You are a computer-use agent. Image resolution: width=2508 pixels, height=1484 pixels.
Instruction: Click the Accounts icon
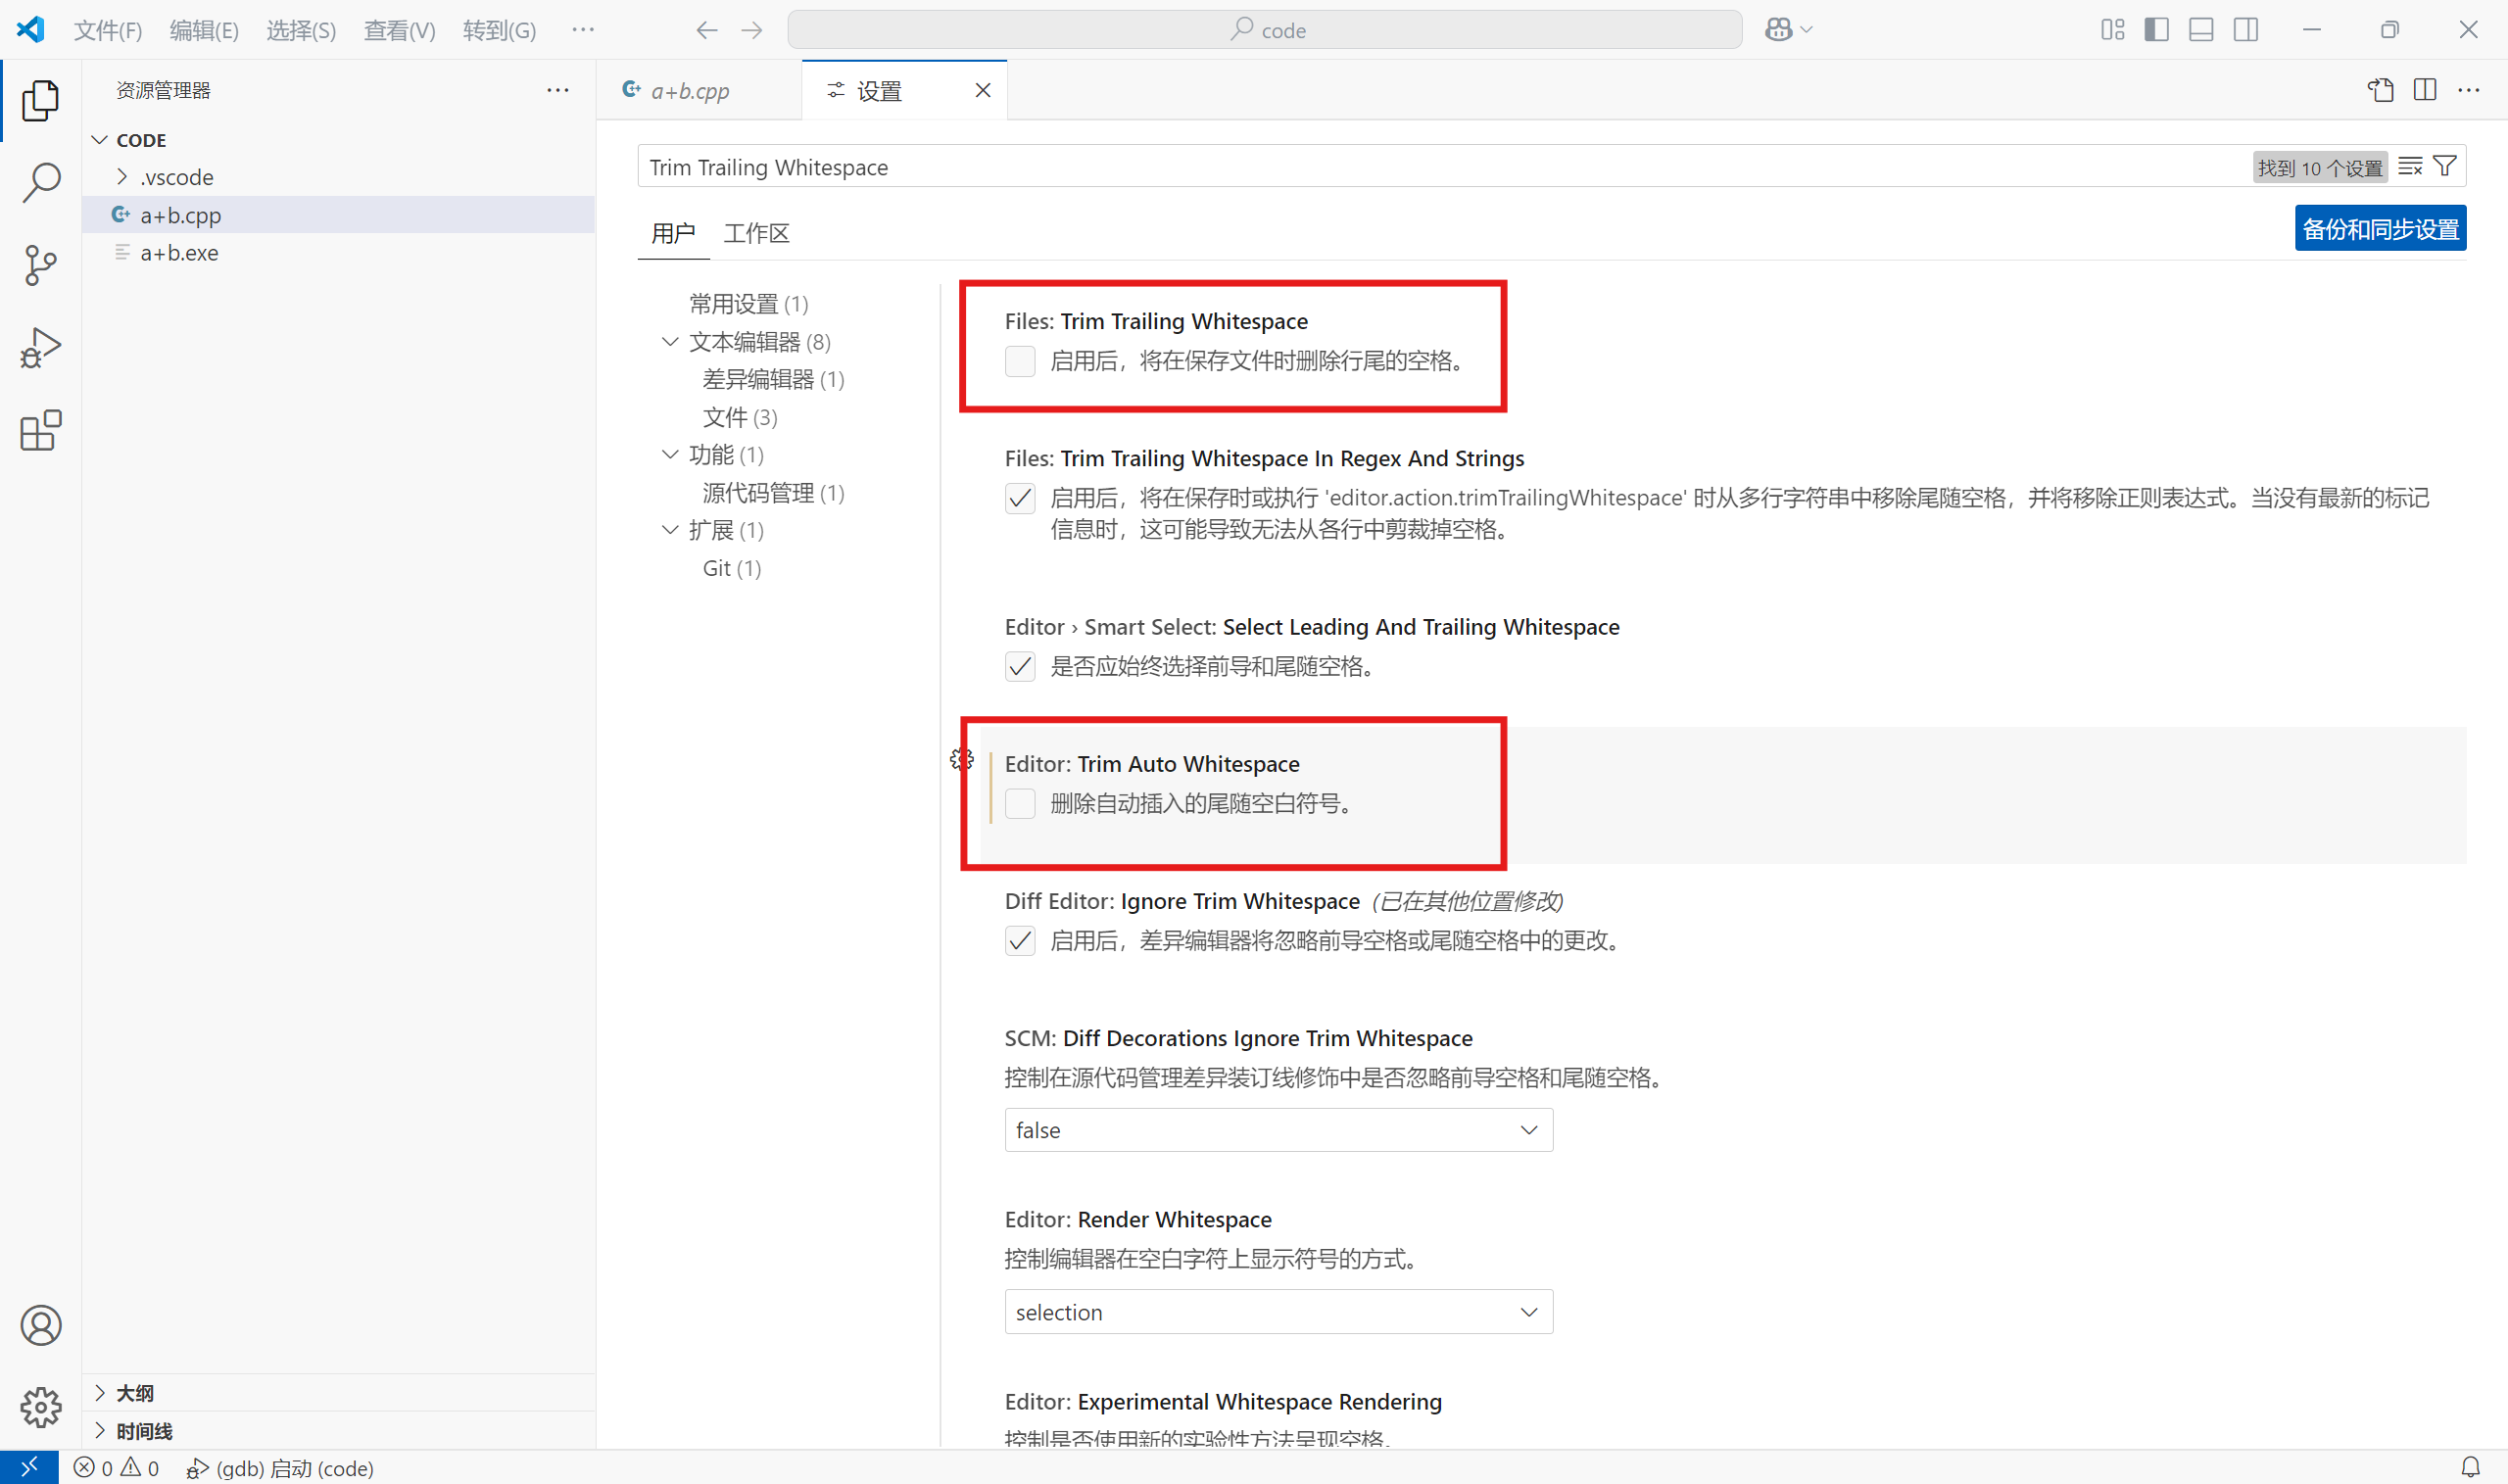tap(40, 1325)
